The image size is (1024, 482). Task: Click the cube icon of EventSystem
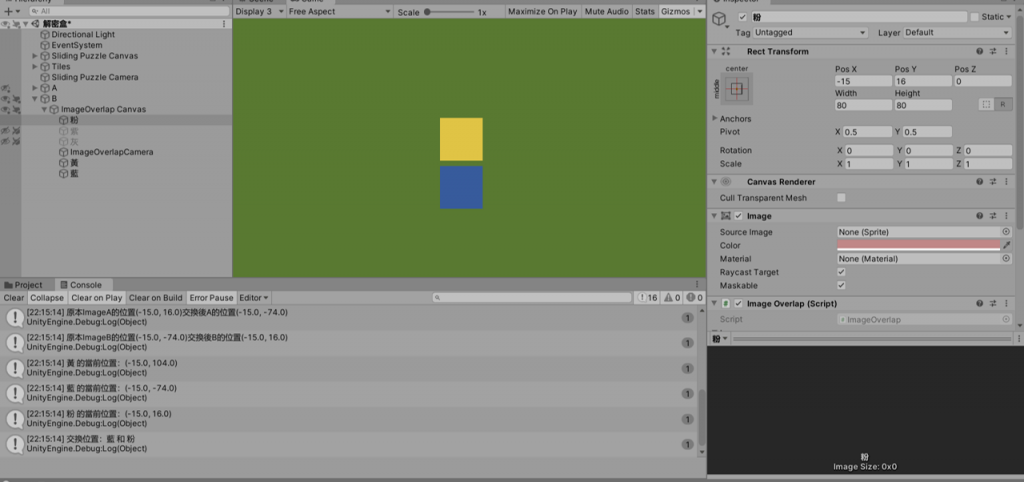click(44, 45)
